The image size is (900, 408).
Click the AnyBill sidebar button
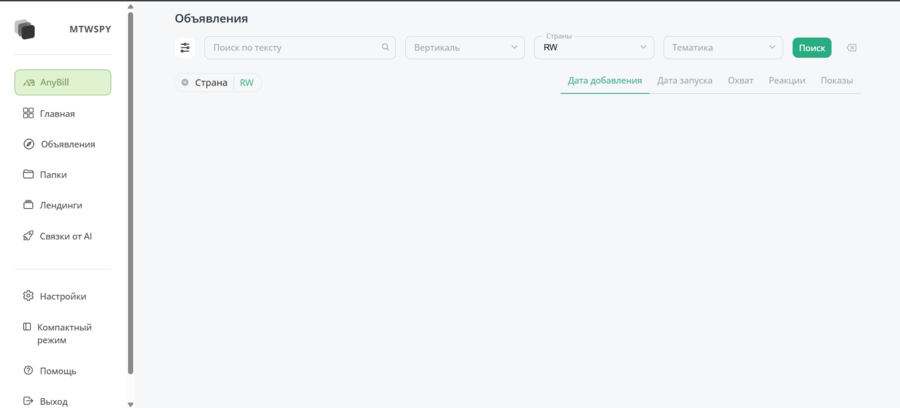click(62, 82)
